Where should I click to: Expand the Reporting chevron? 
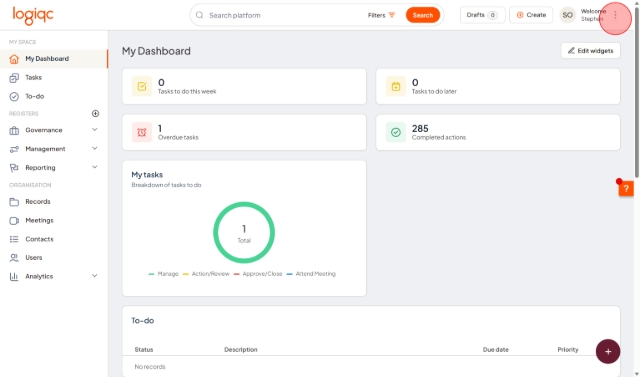point(95,167)
